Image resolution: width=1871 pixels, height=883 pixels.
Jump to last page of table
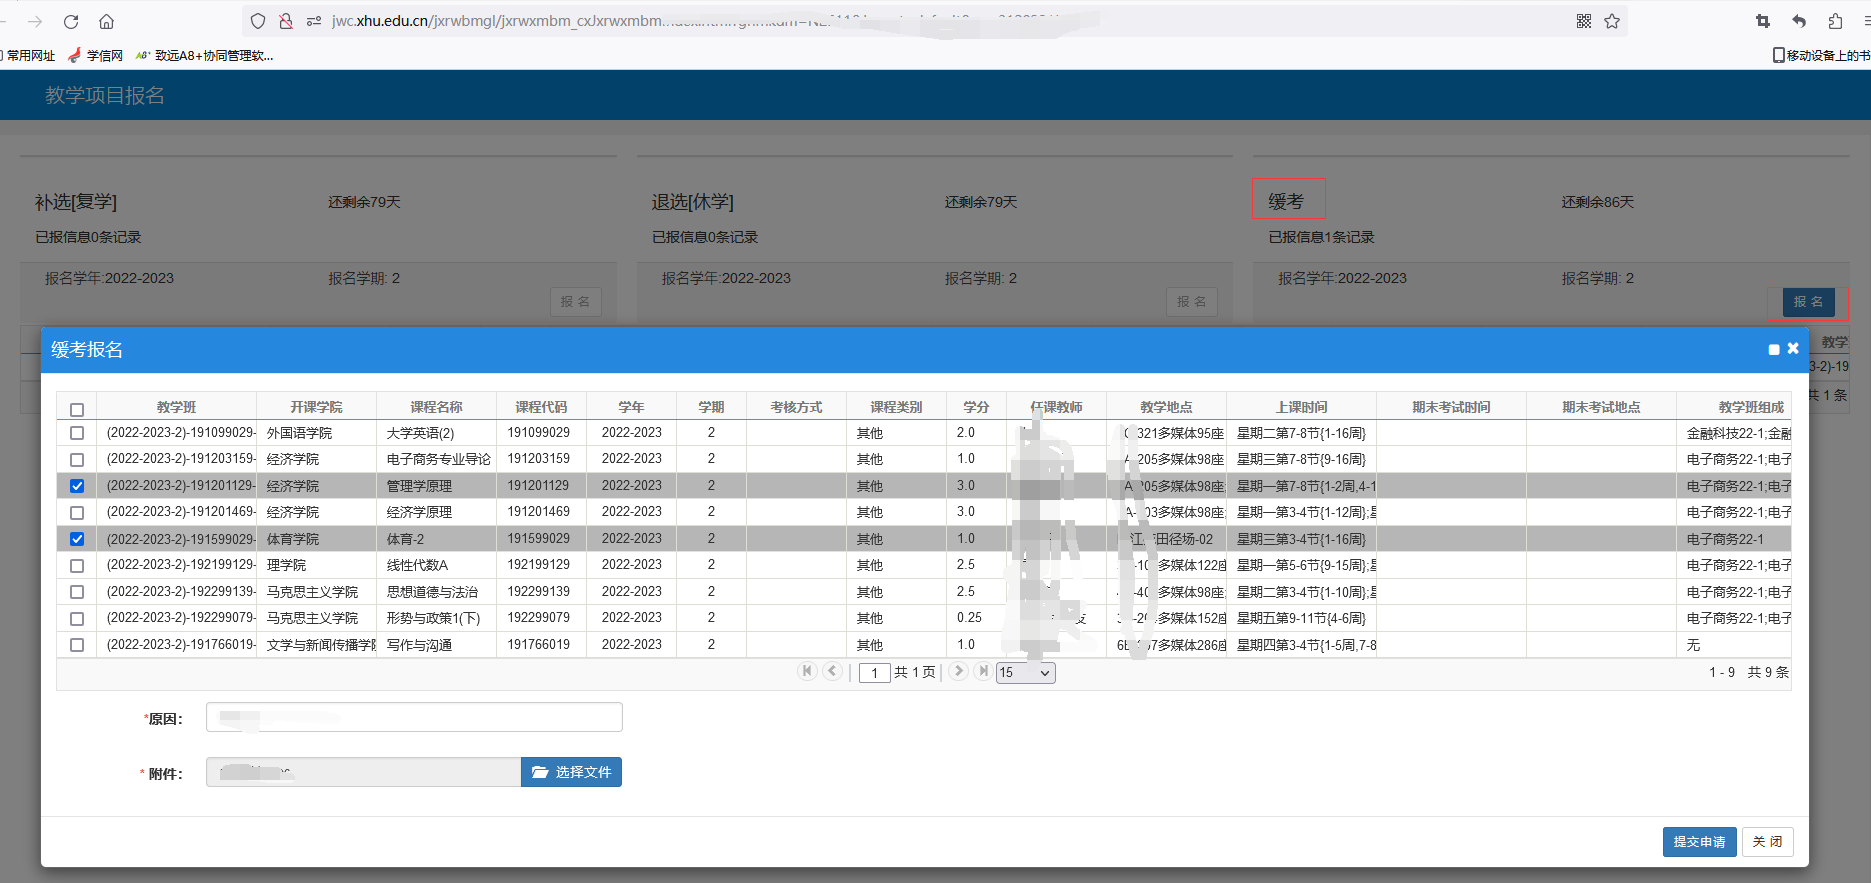[x=983, y=671]
